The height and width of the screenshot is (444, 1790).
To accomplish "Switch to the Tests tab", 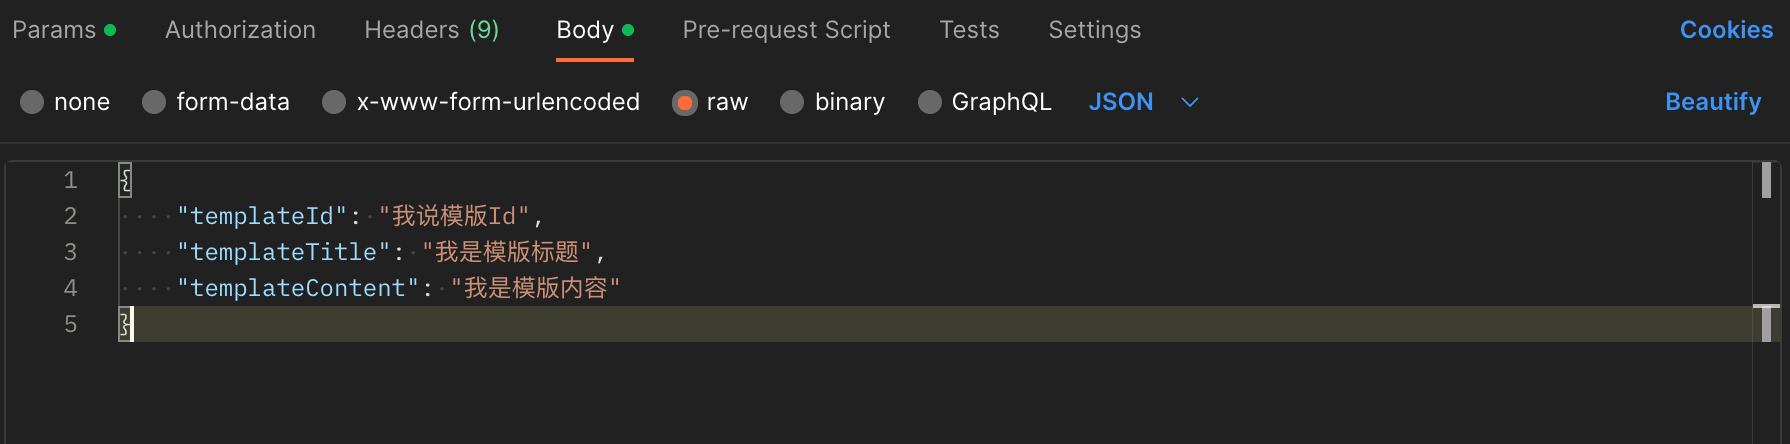I will pos(969,30).
